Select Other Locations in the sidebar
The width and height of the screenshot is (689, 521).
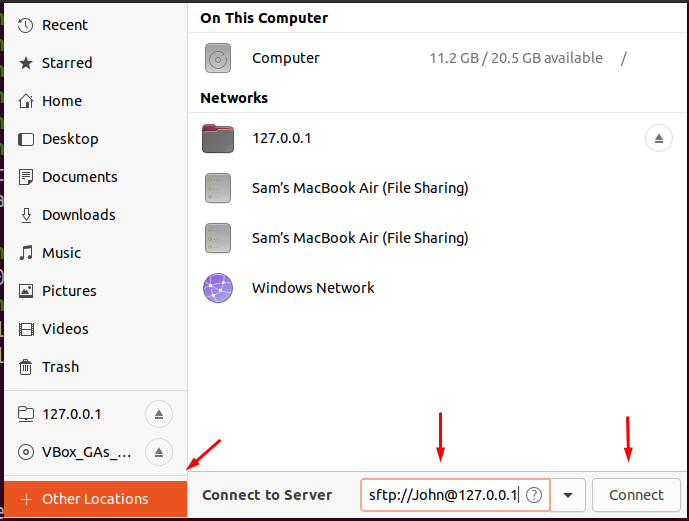95,499
